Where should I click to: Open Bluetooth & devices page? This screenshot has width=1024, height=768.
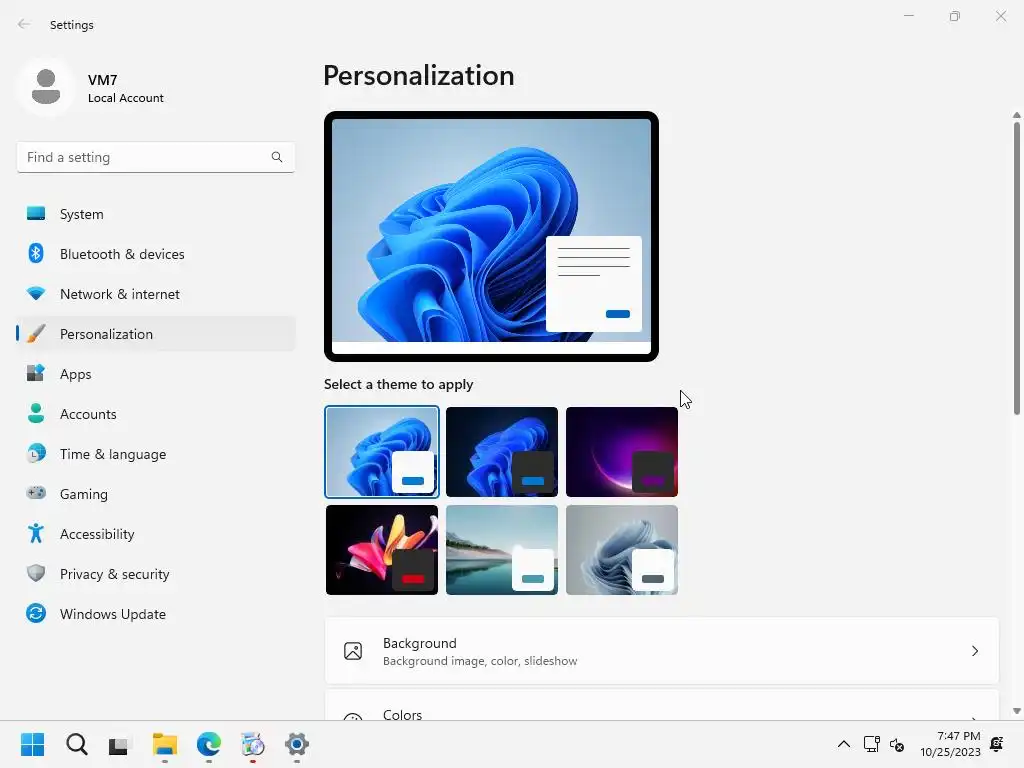[x=155, y=254]
